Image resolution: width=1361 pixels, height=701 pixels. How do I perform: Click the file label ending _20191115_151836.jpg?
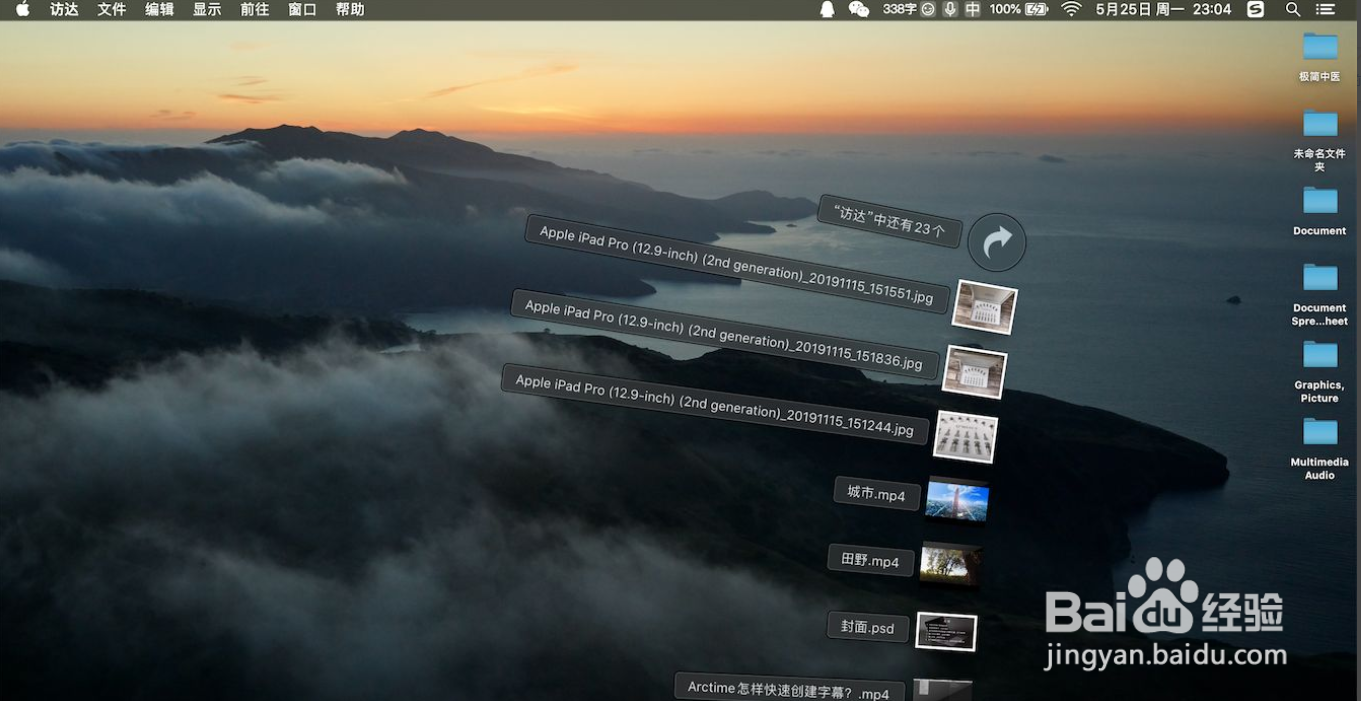point(725,334)
